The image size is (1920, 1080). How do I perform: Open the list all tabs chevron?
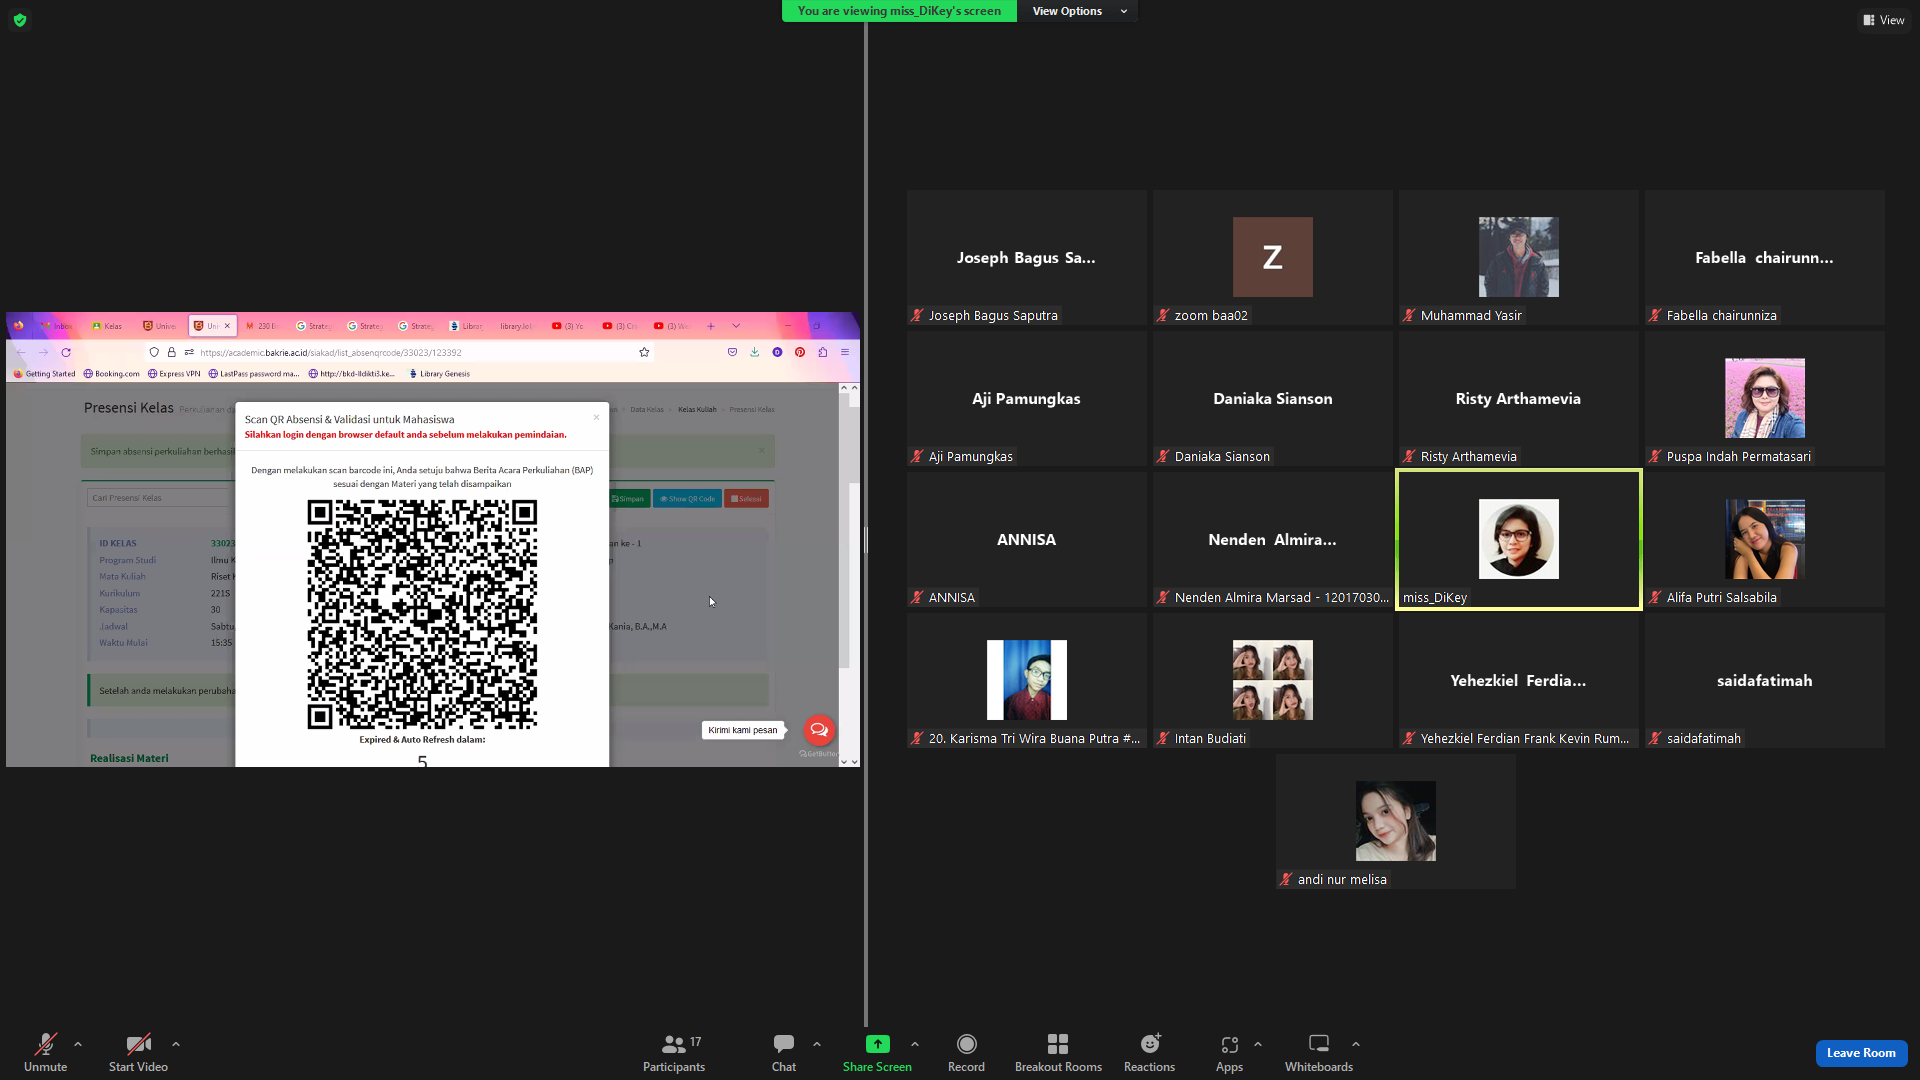736,326
